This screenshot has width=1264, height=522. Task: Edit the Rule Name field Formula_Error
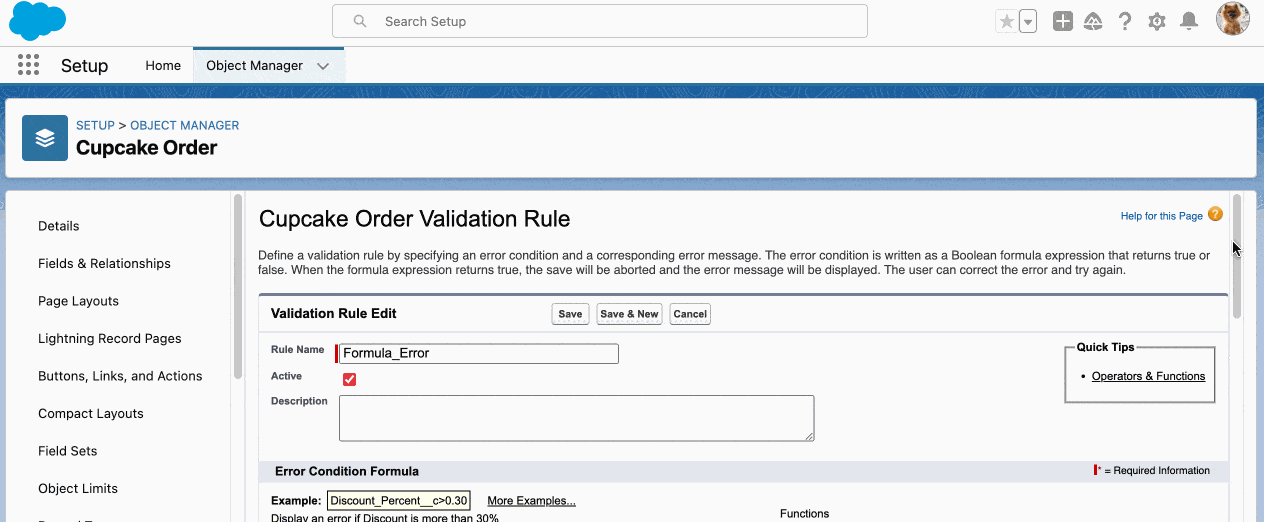(x=479, y=353)
